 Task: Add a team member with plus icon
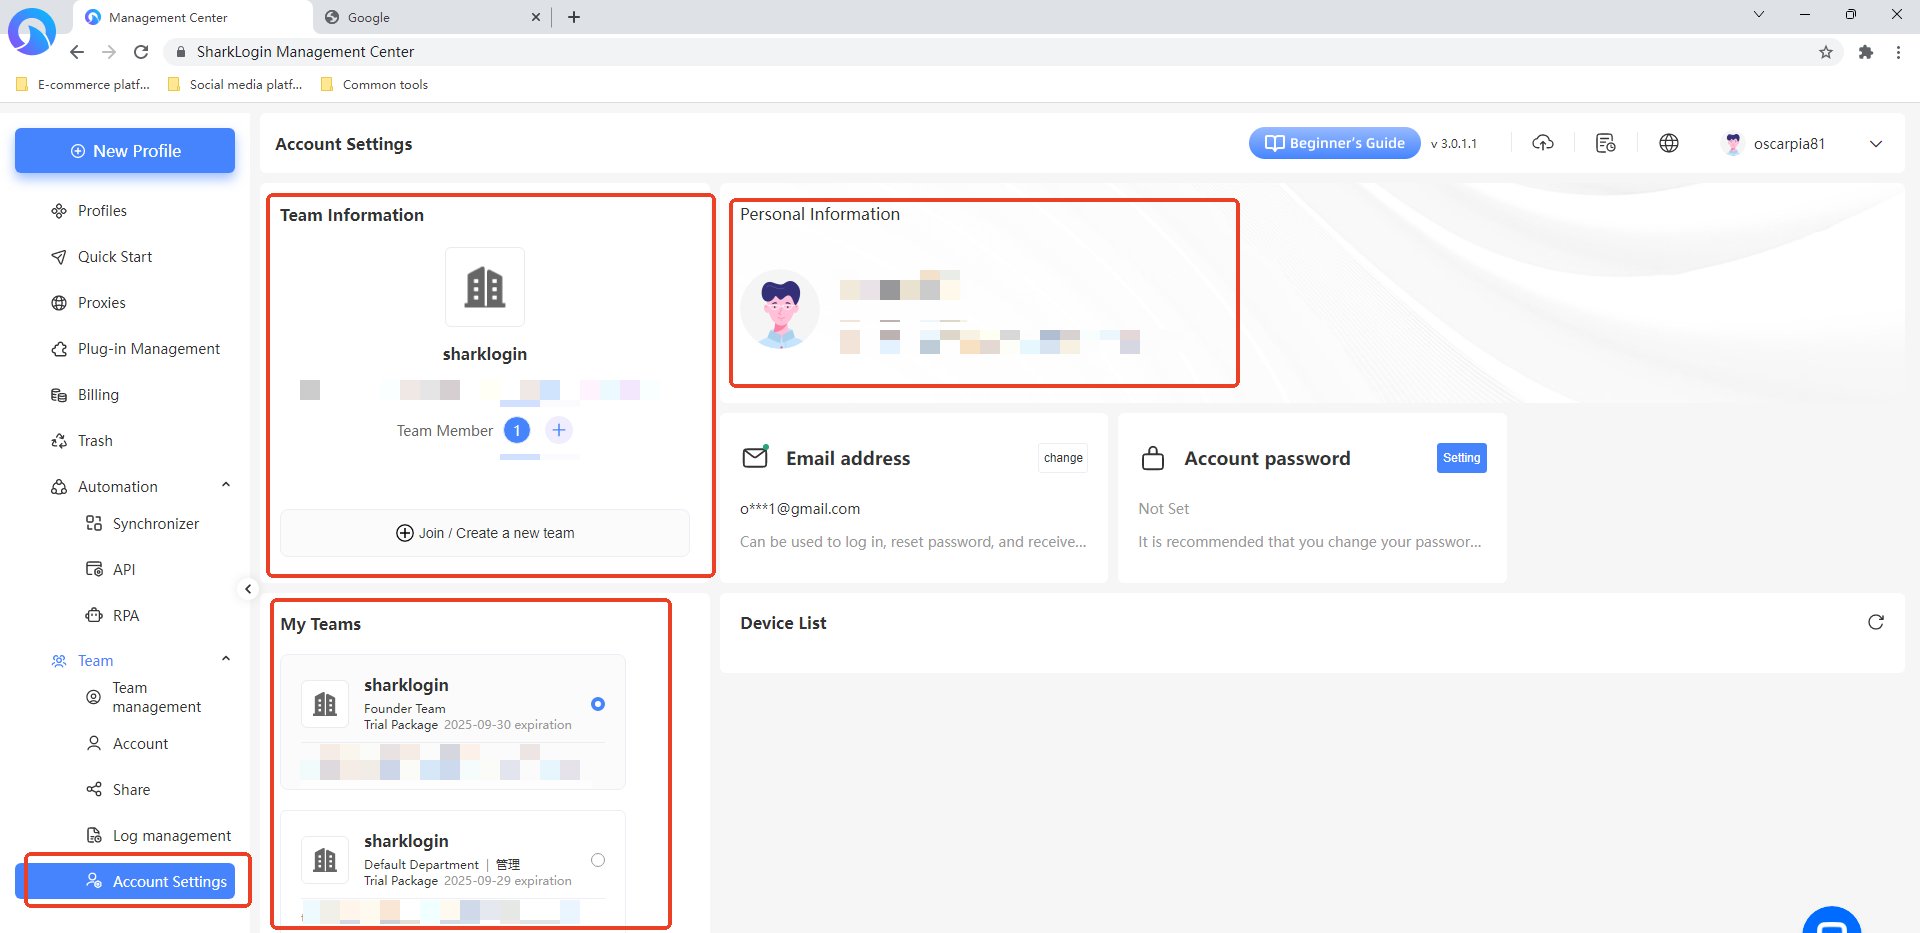559,430
